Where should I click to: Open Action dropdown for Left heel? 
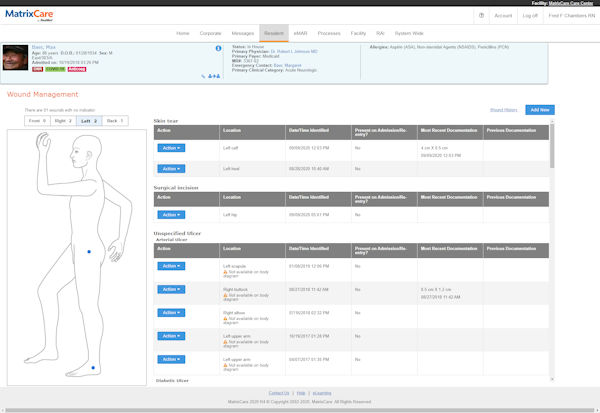[171, 168]
